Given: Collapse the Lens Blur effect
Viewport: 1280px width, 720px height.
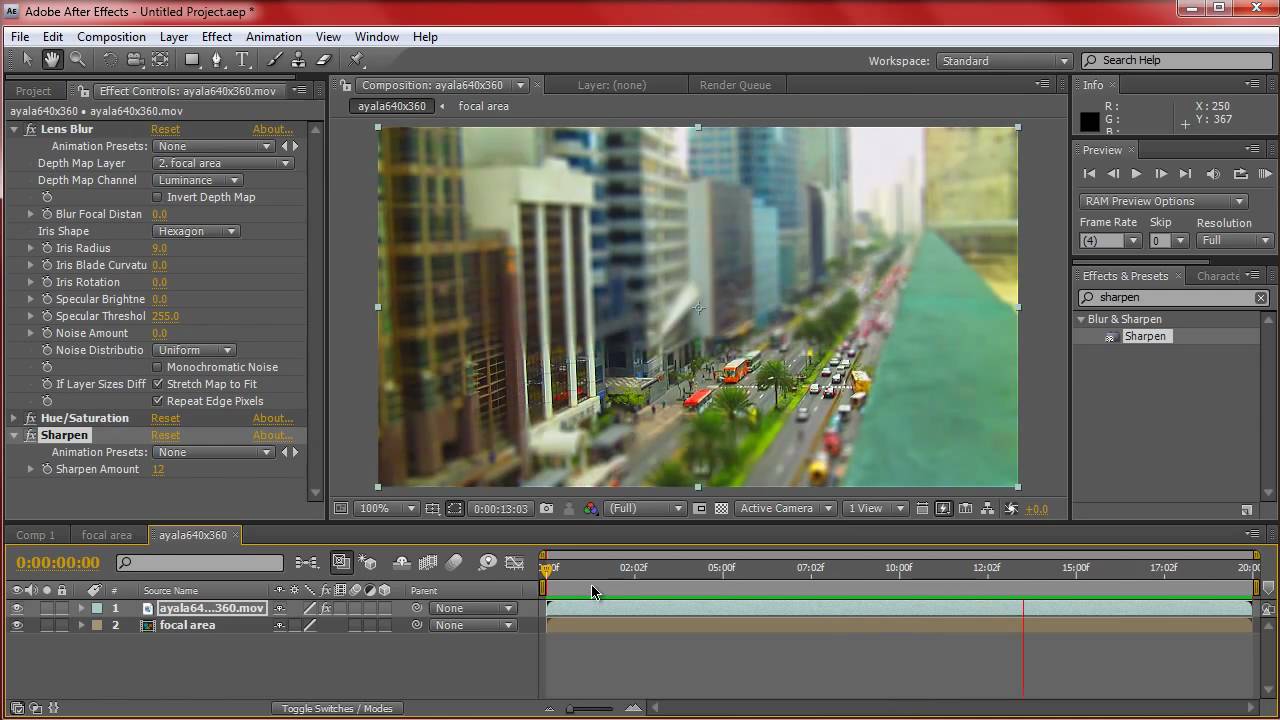Looking at the screenshot, I should [x=14, y=129].
